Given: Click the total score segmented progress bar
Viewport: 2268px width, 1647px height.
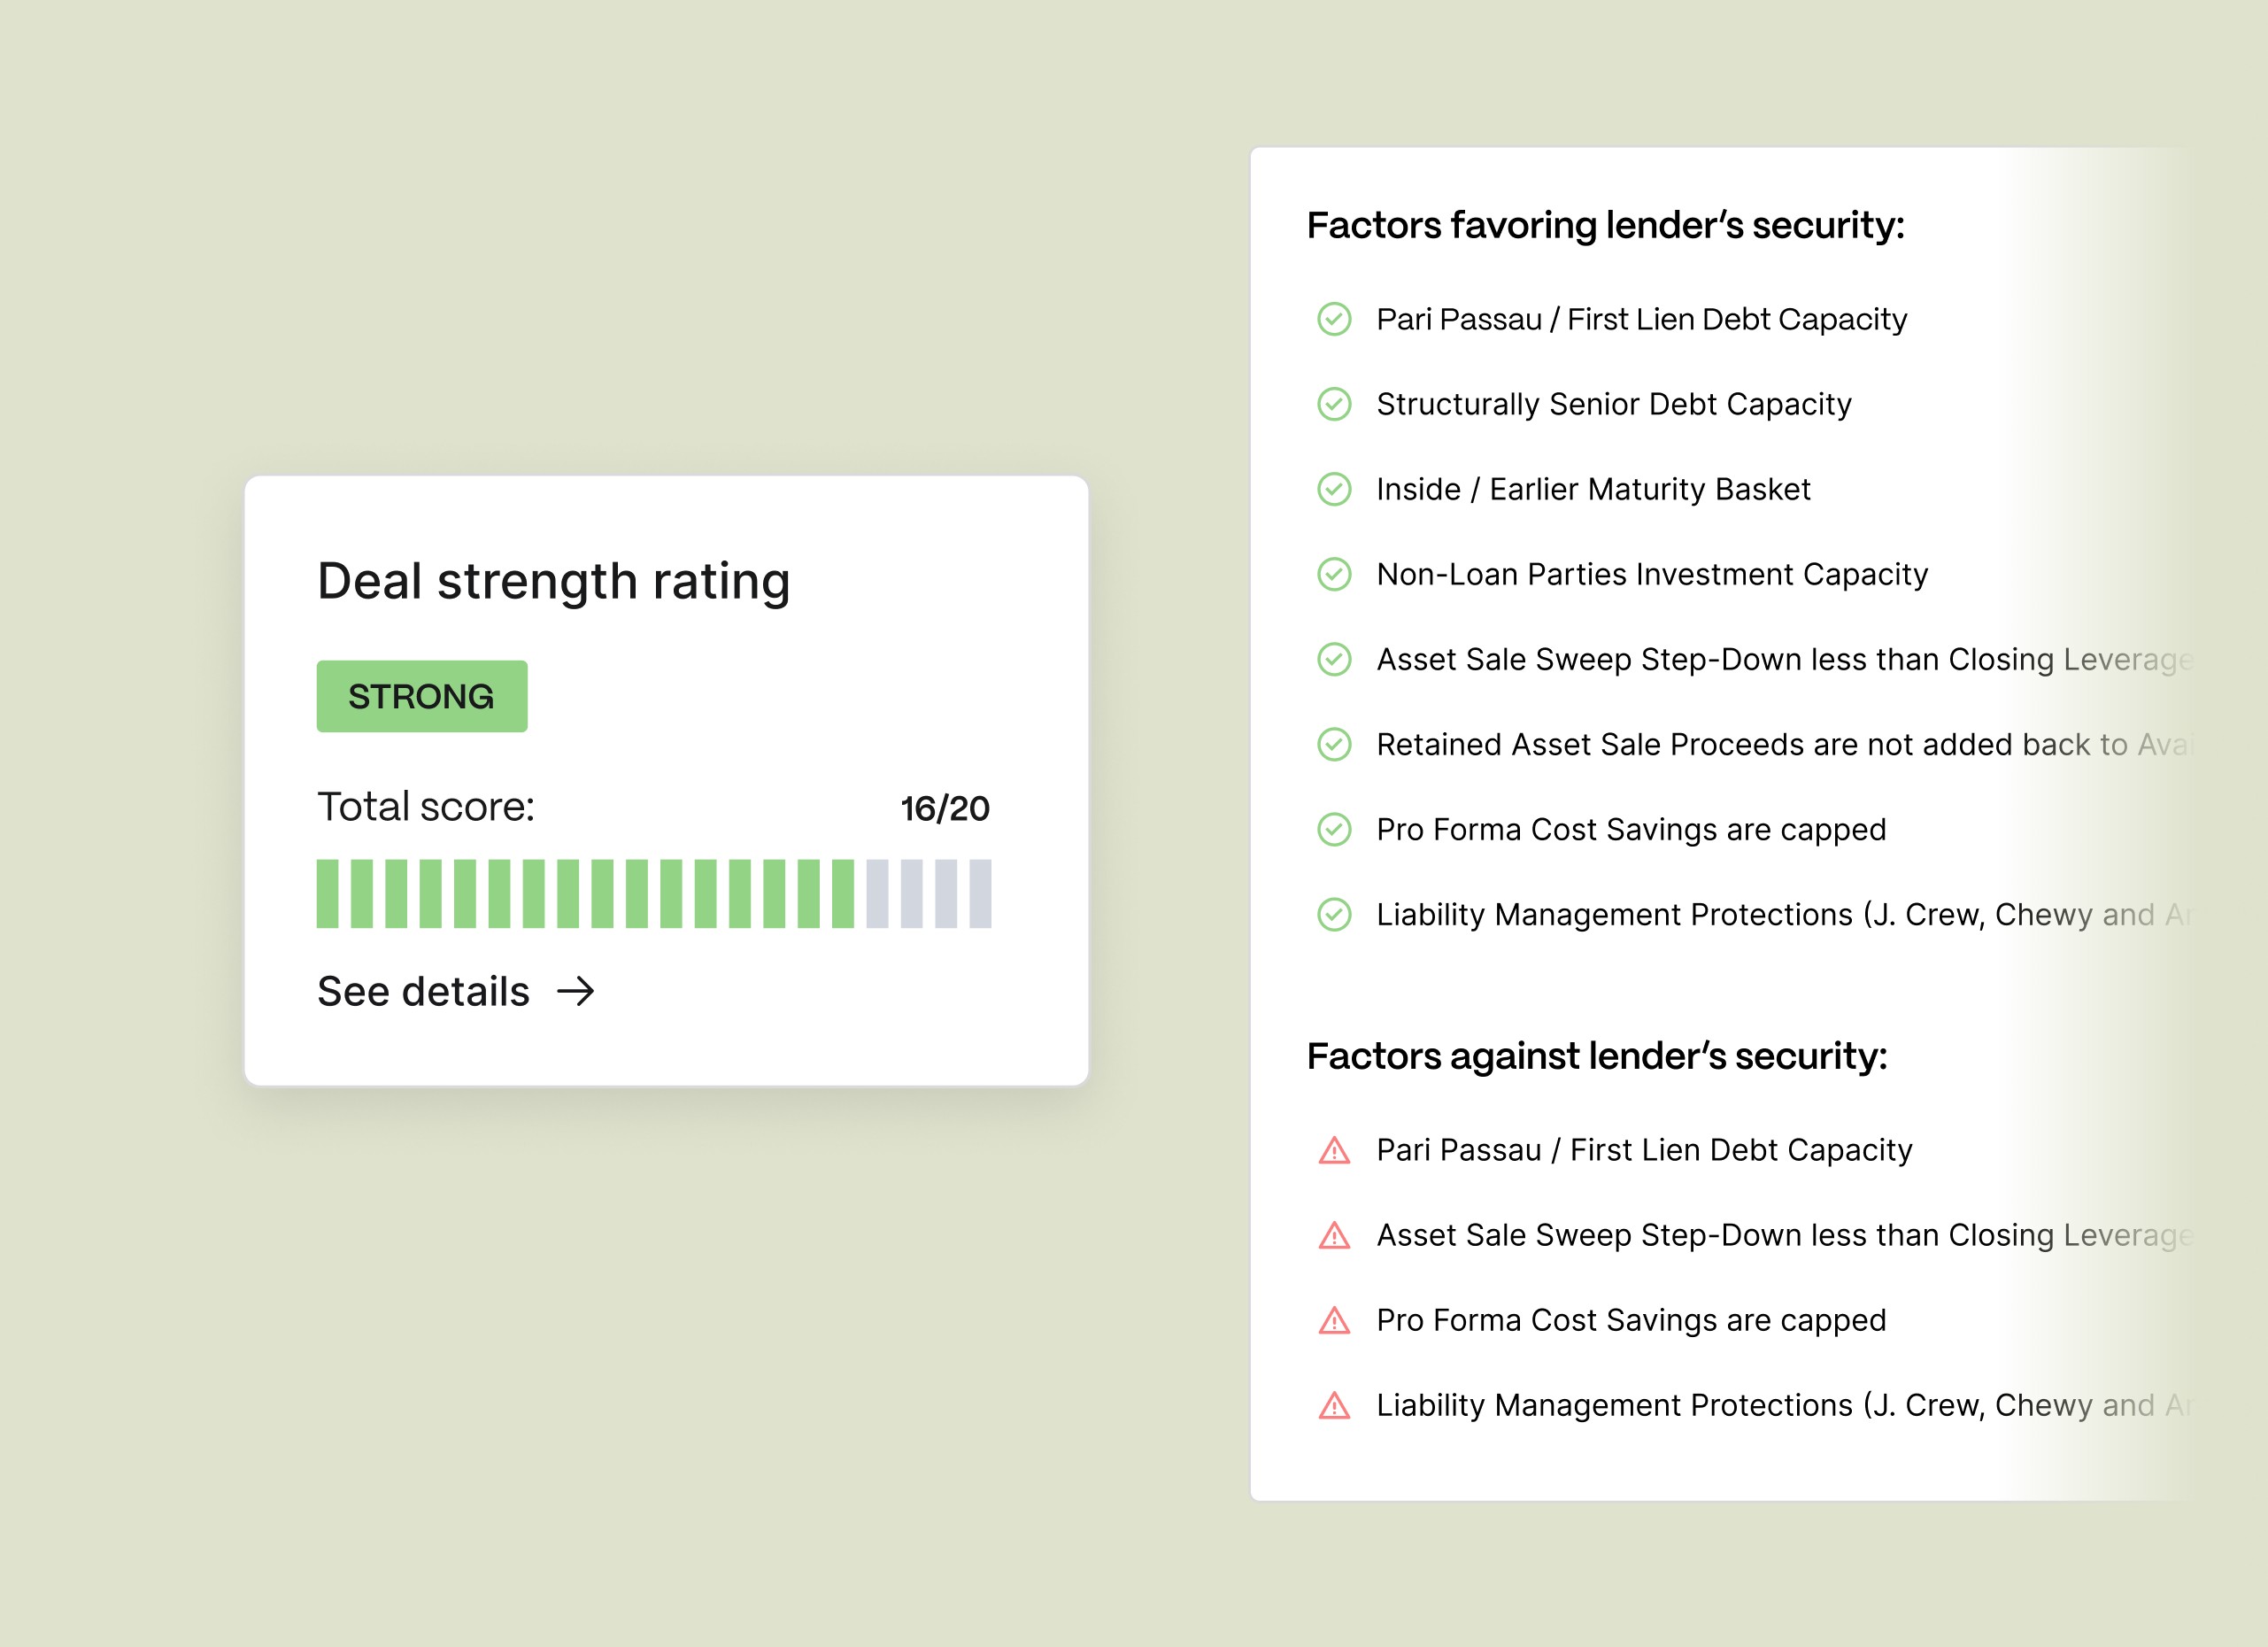Looking at the screenshot, I should [x=654, y=893].
